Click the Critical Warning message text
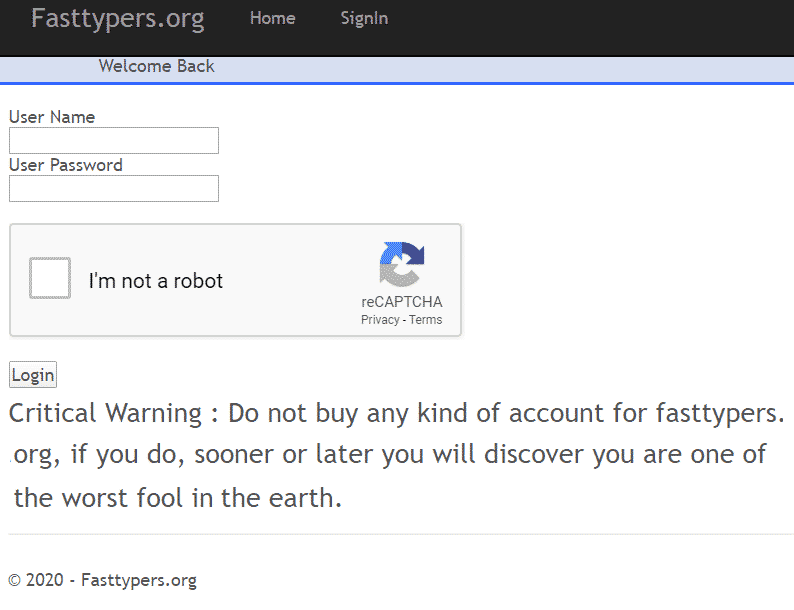This screenshot has width=794, height=610. click(397, 455)
